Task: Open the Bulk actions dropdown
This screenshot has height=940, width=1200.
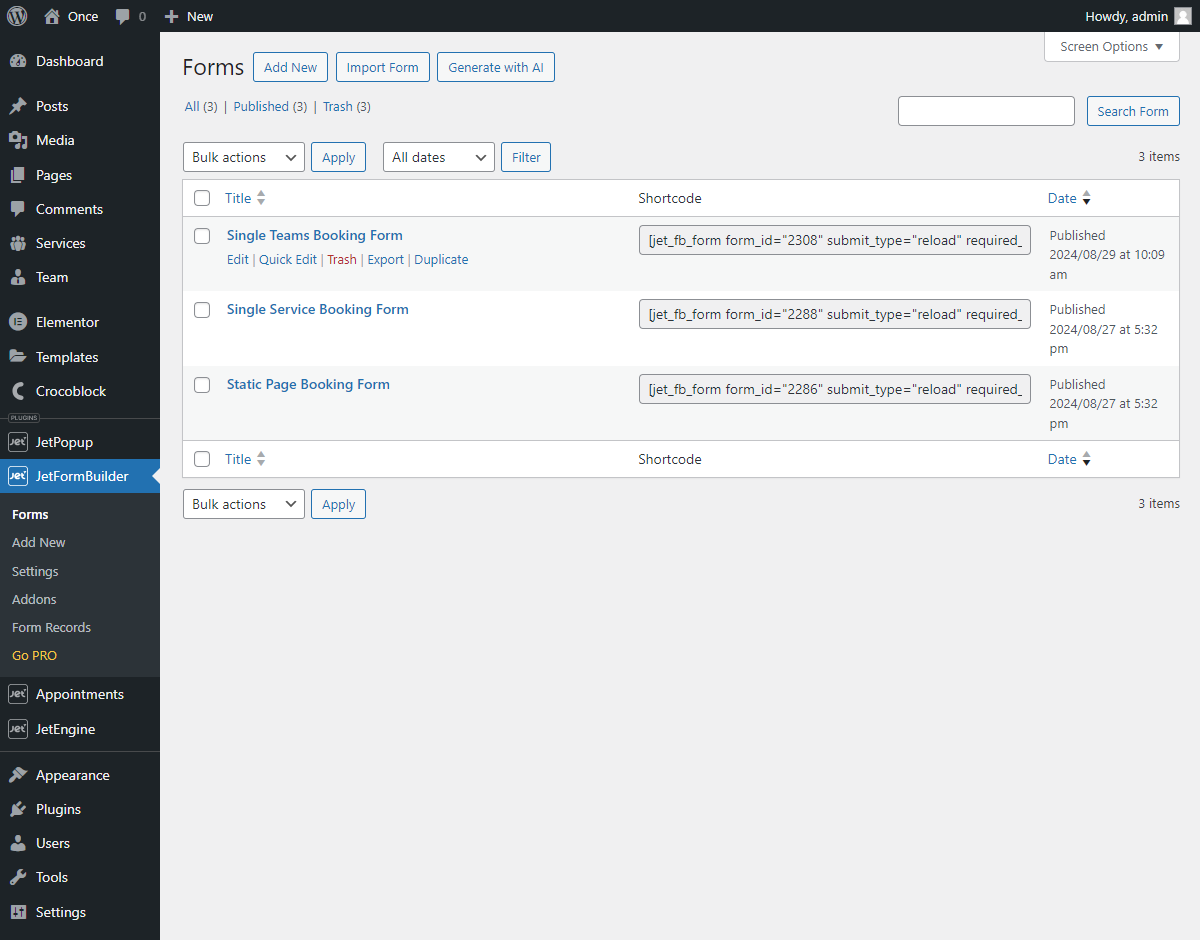Action: (243, 157)
